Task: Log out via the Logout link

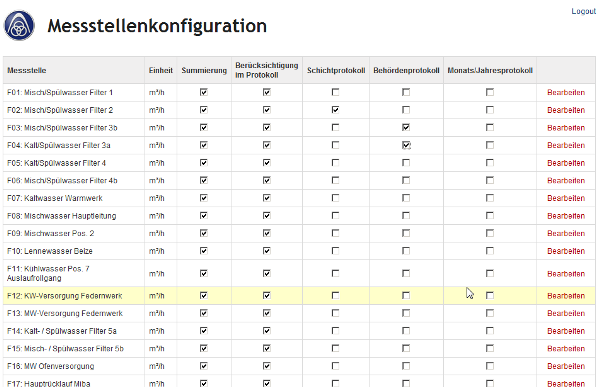Action: tap(584, 11)
